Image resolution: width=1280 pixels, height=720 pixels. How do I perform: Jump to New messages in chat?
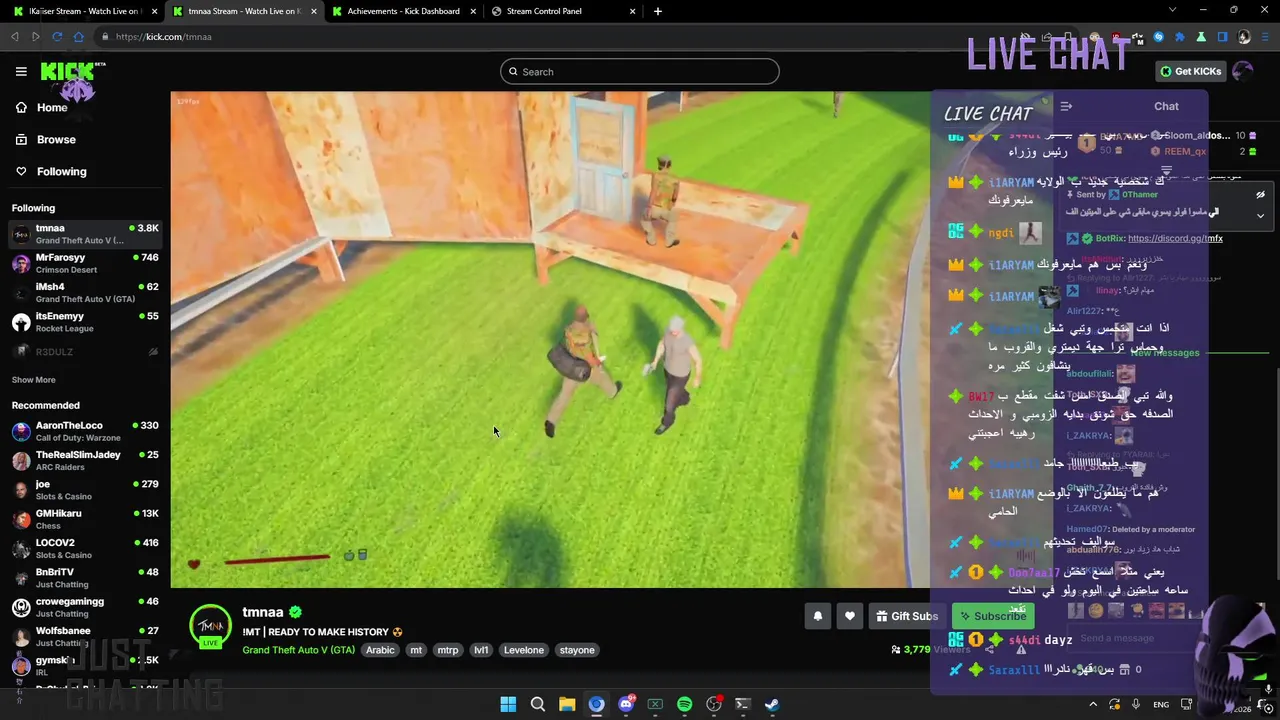pyautogui.click(x=1165, y=353)
